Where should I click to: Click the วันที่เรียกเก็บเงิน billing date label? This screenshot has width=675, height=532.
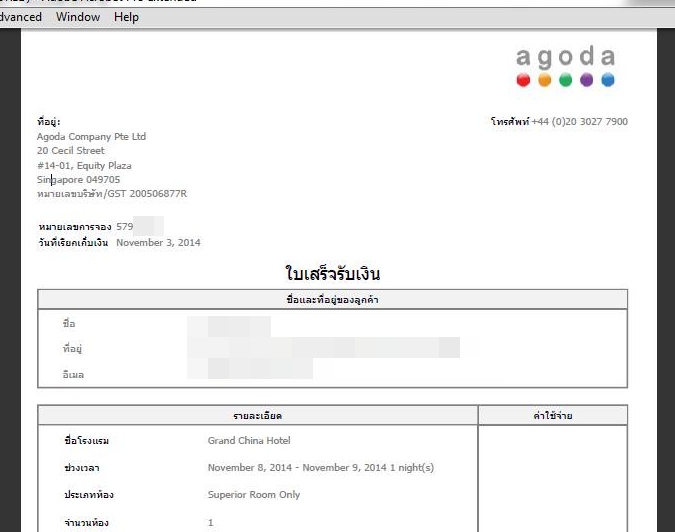pyautogui.click(x=73, y=243)
